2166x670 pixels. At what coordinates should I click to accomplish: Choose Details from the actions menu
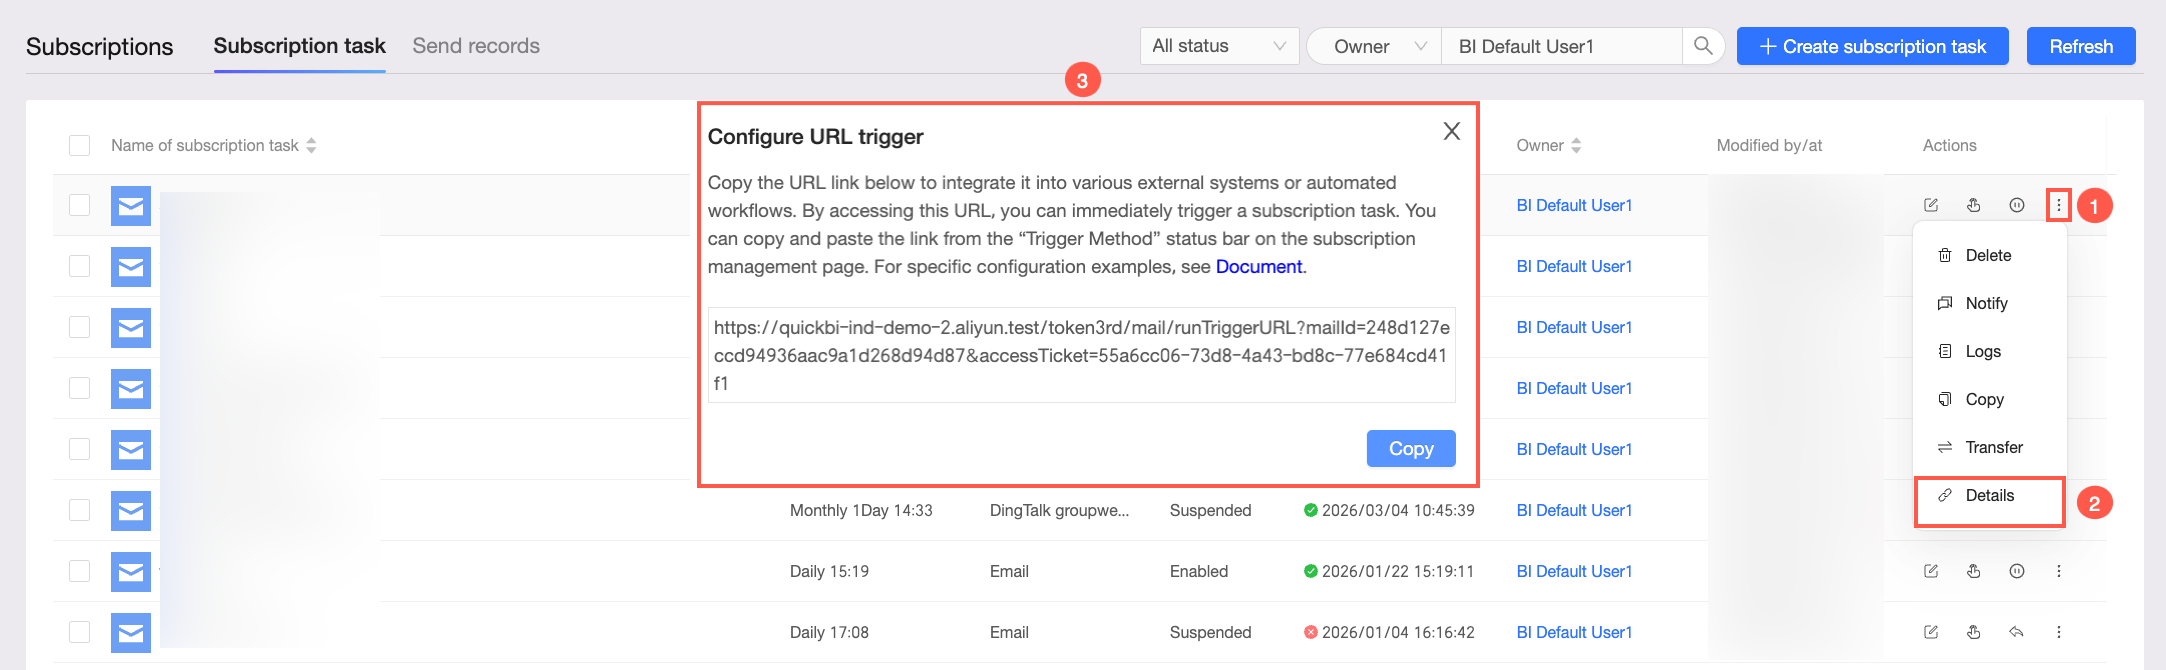tap(1989, 496)
